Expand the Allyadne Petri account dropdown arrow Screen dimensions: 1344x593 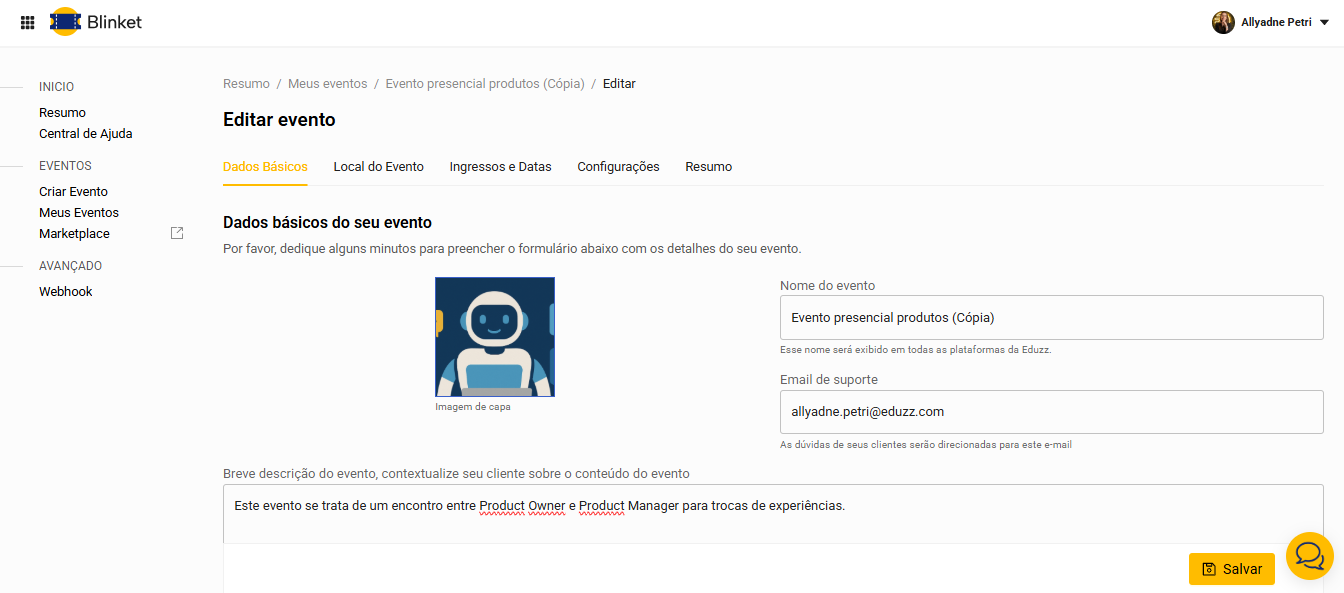(1324, 23)
